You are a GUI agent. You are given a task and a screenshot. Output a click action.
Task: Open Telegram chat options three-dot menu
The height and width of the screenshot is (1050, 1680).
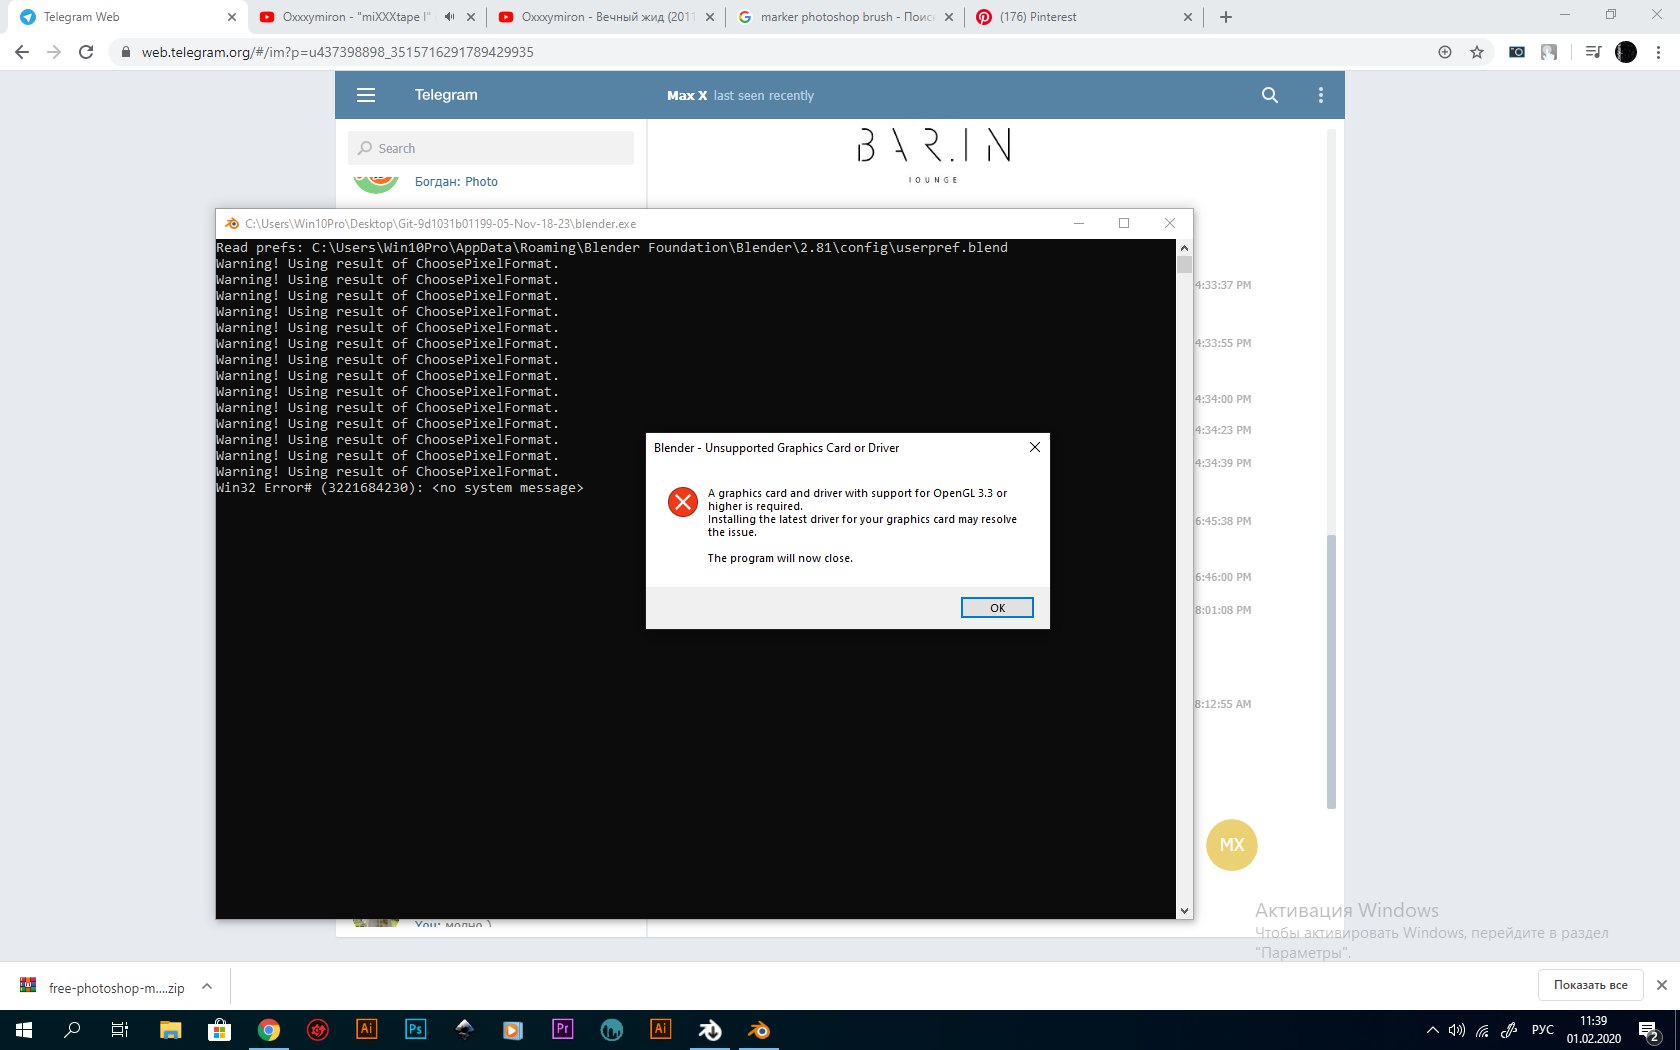coord(1321,95)
